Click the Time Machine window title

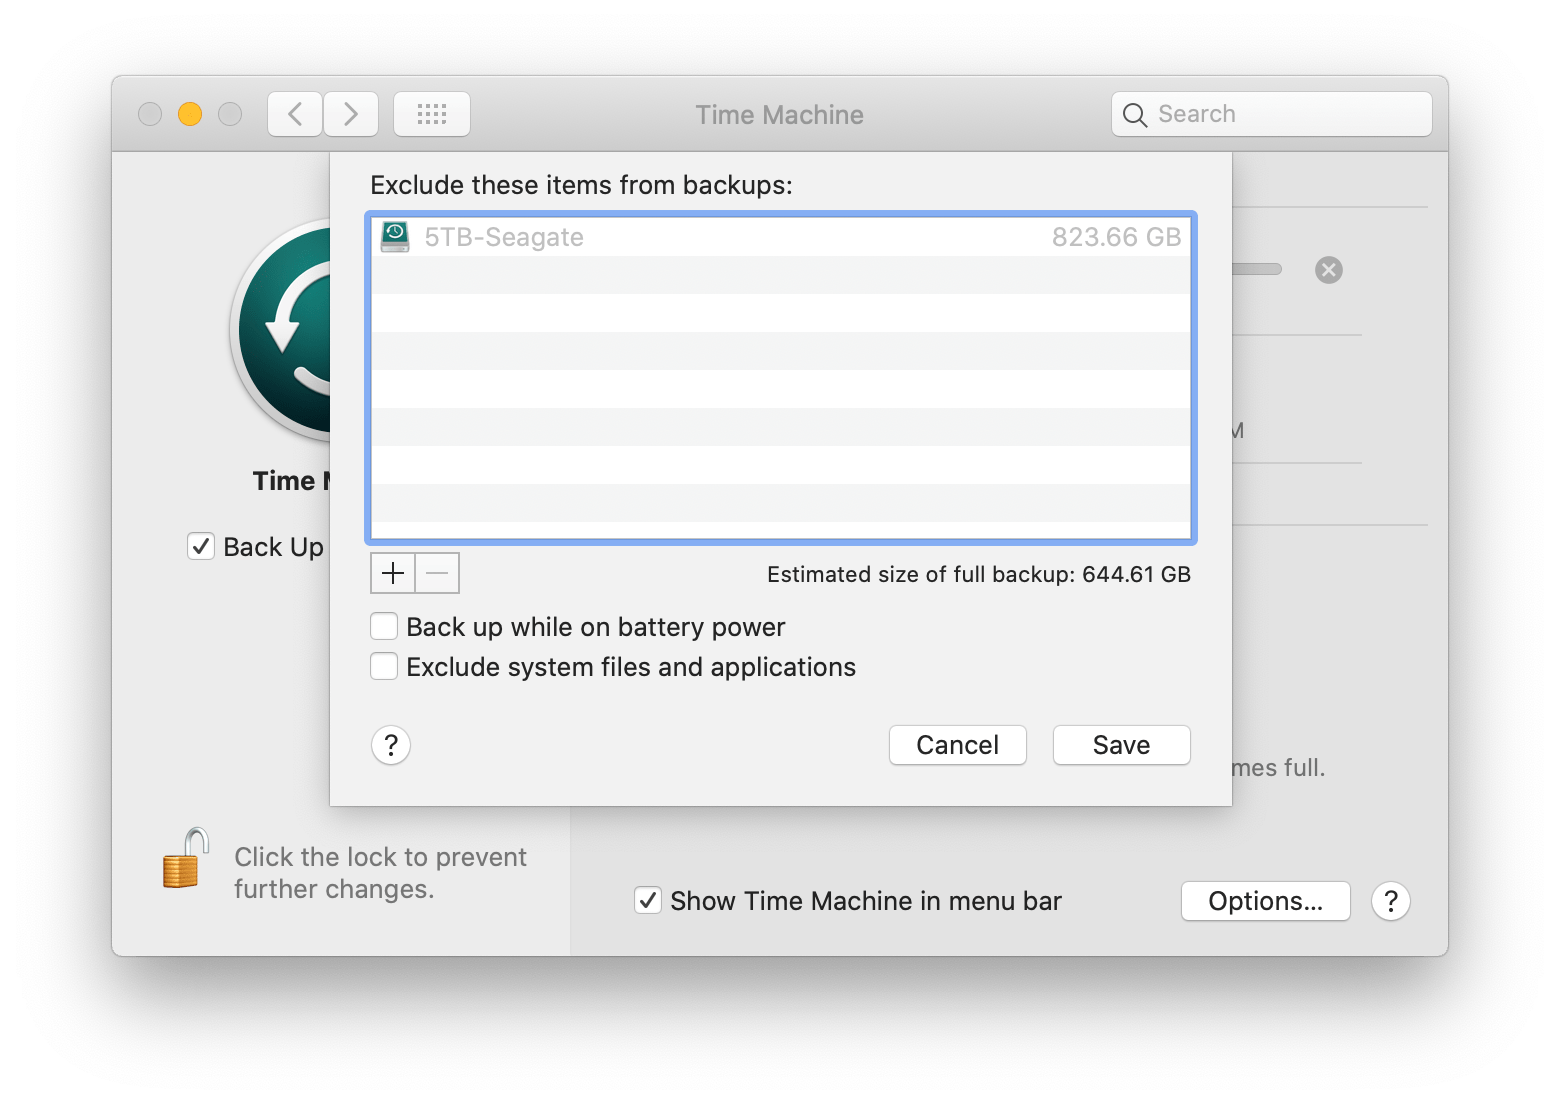click(x=780, y=115)
